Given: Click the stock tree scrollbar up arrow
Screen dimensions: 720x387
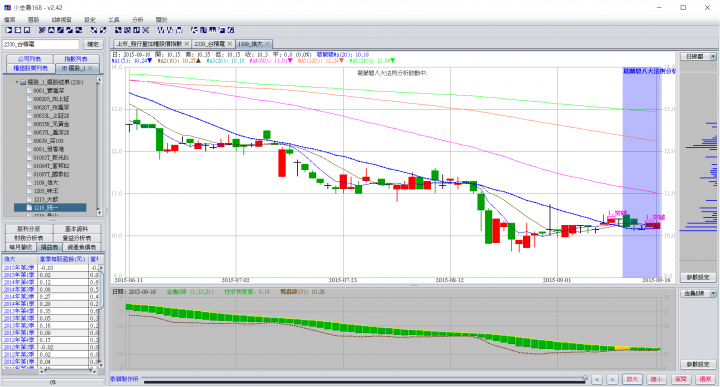Looking at the screenshot, I should coord(99,80).
